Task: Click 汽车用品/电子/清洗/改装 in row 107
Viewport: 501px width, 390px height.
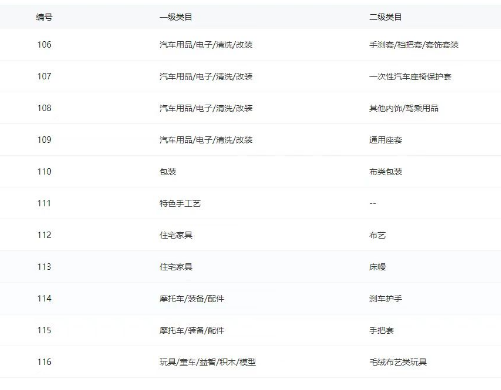Action: click(206, 76)
